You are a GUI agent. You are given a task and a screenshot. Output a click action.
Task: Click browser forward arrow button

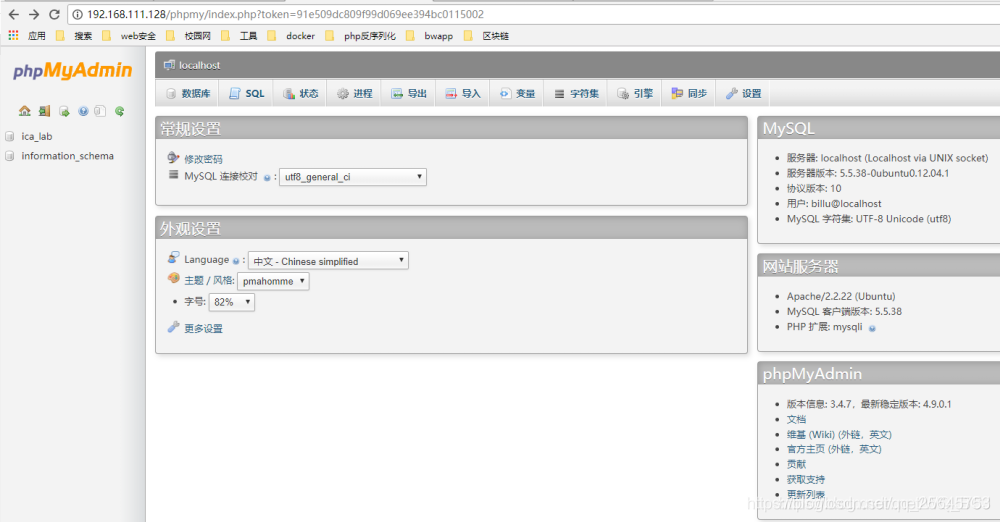pyautogui.click(x=34, y=14)
